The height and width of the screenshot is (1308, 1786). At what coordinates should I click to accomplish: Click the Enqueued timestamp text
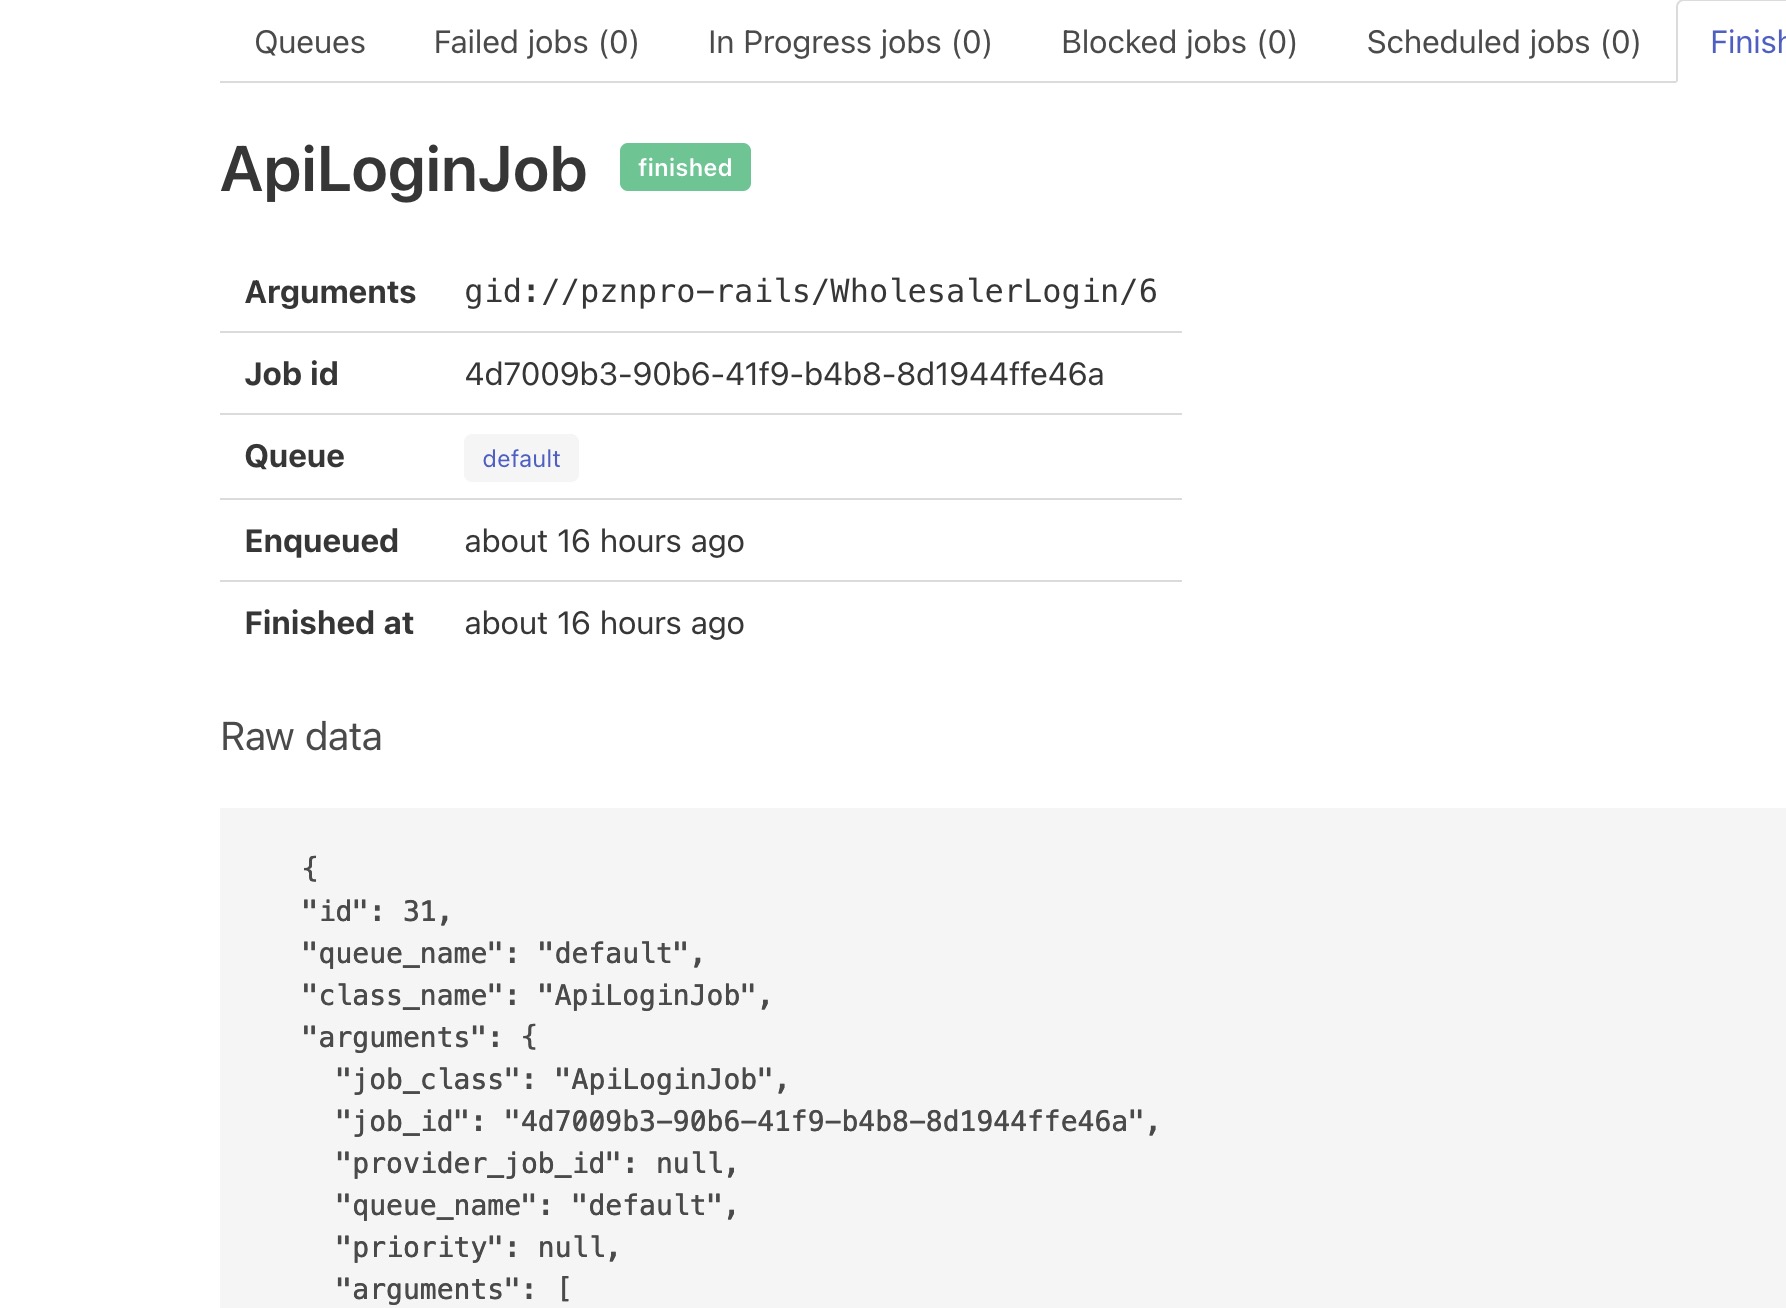604,540
